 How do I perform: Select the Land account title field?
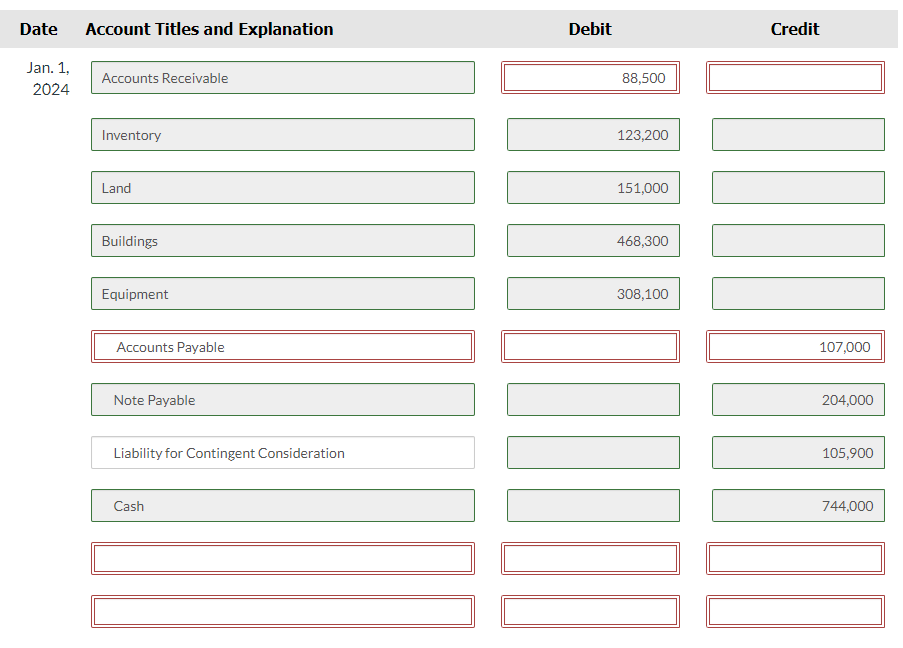pos(282,187)
